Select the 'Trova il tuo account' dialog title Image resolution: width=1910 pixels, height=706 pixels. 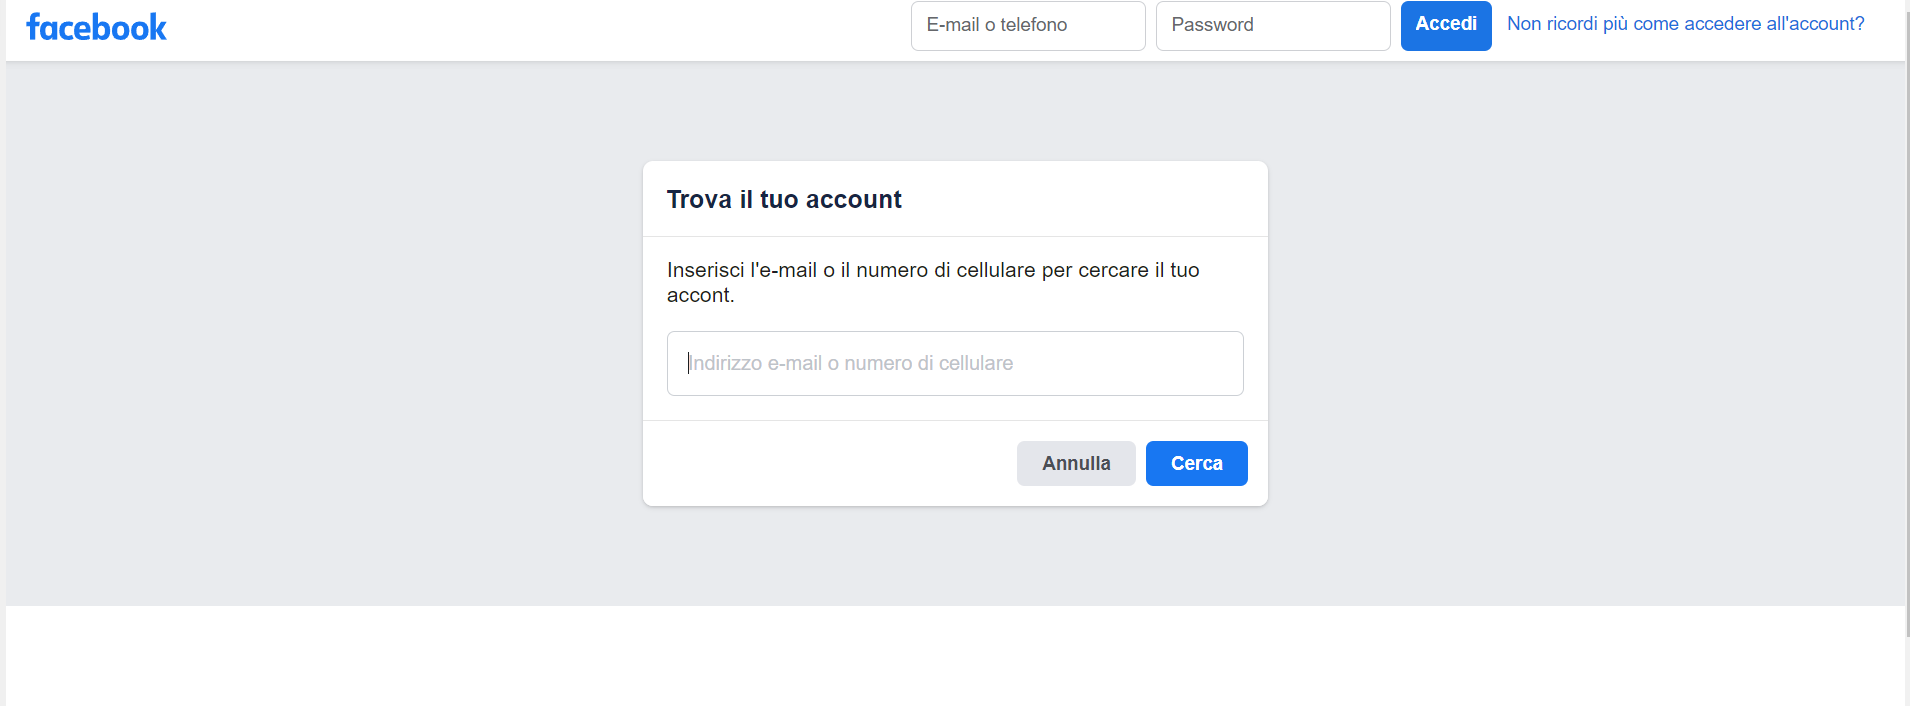[784, 199]
